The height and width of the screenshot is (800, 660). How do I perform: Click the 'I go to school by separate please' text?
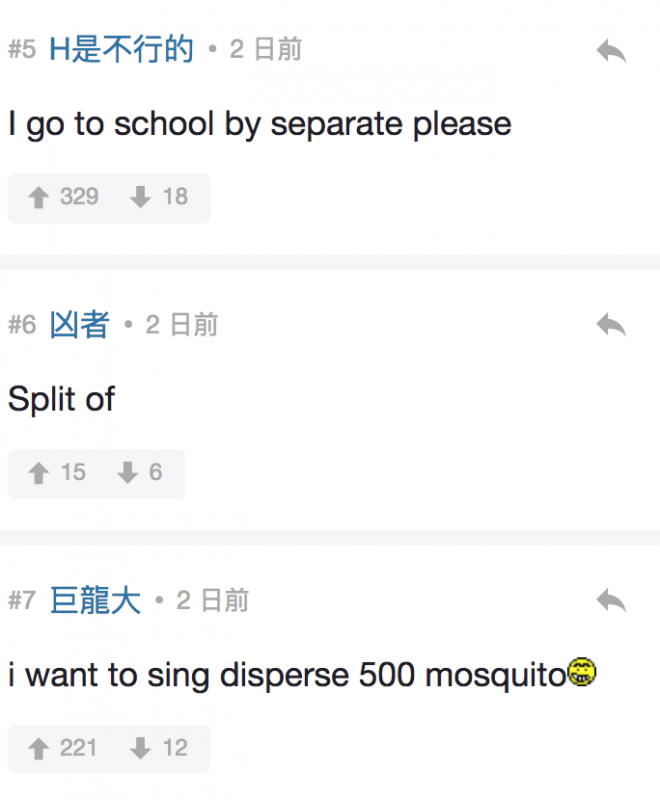tap(259, 124)
